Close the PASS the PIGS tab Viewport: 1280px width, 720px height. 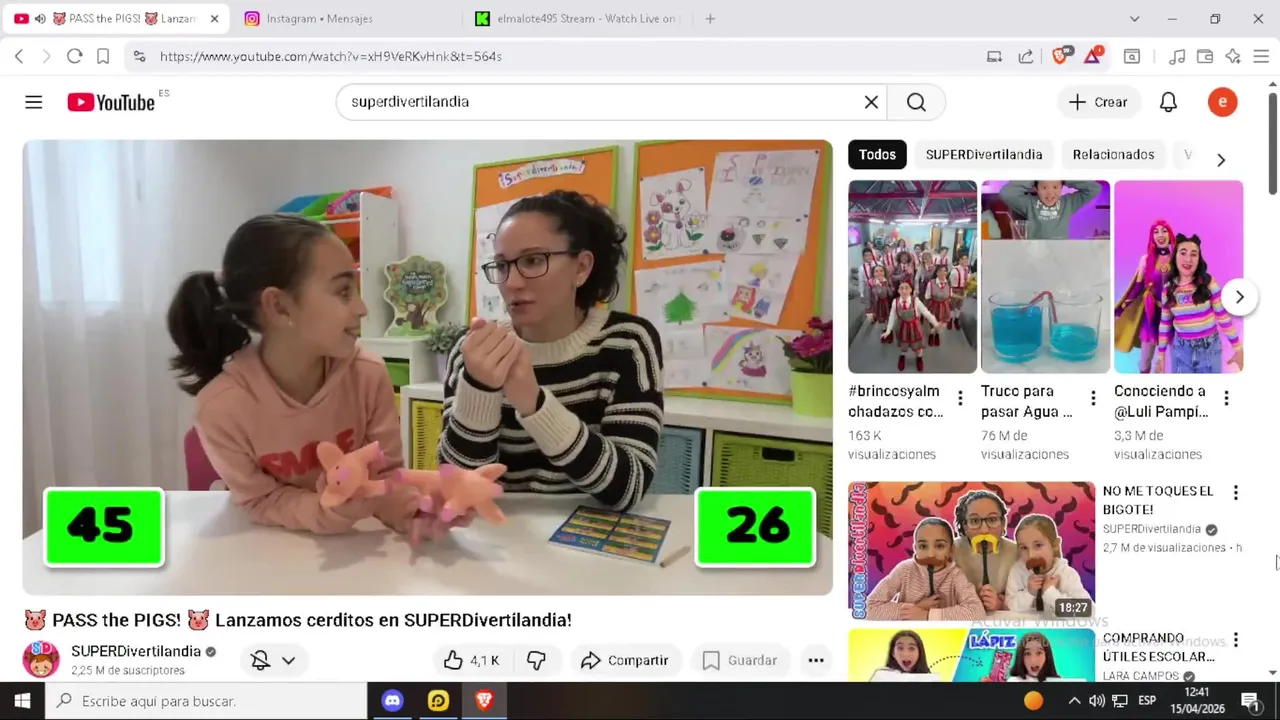[214, 18]
